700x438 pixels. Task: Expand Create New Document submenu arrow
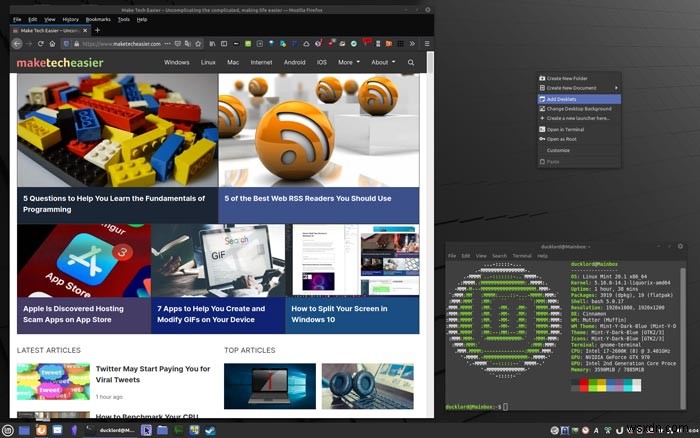point(616,88)
